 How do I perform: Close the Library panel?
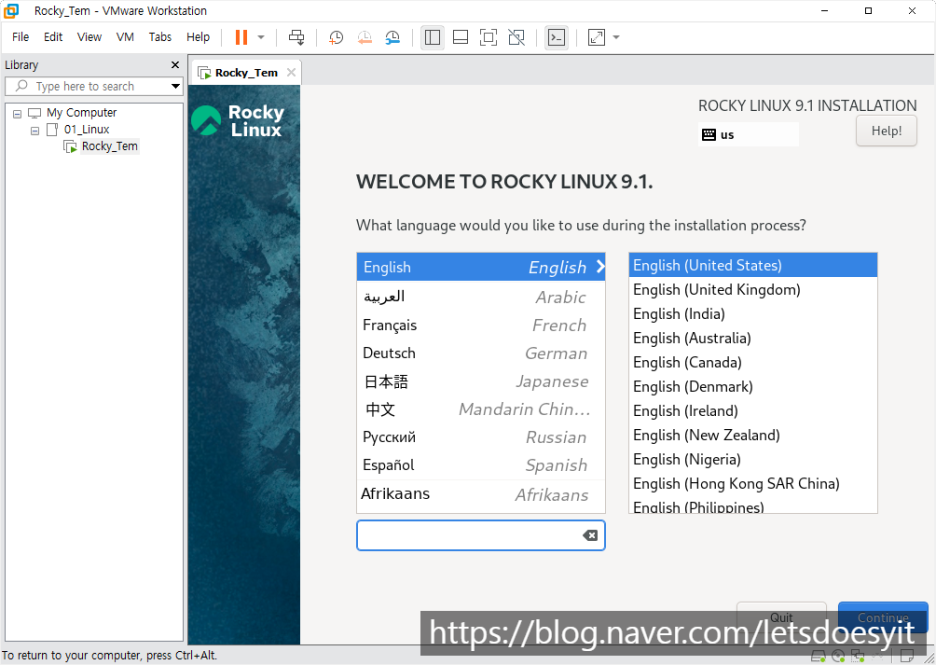coord(175,64)
